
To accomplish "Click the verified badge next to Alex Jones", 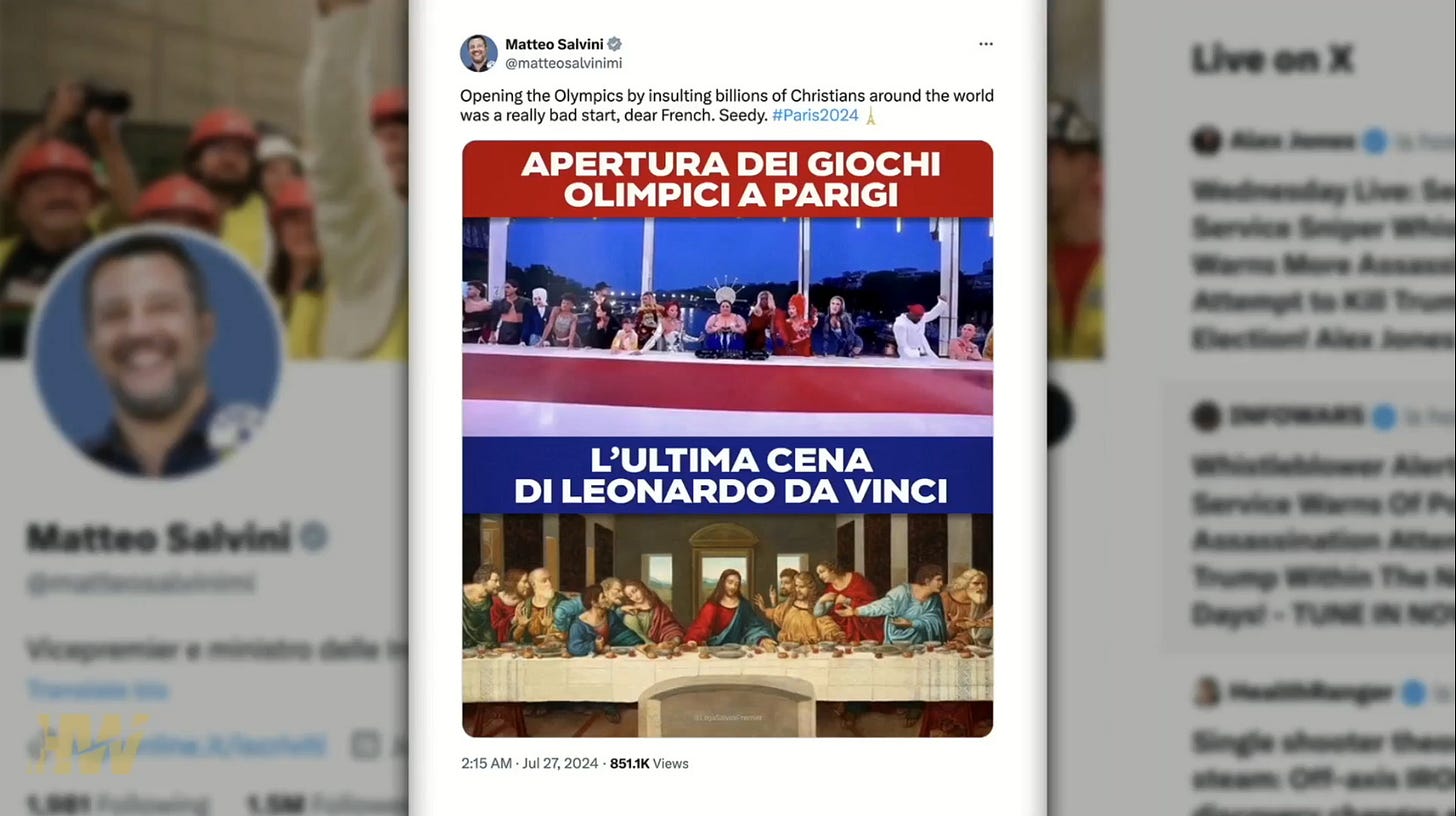I will point(1376,141).
